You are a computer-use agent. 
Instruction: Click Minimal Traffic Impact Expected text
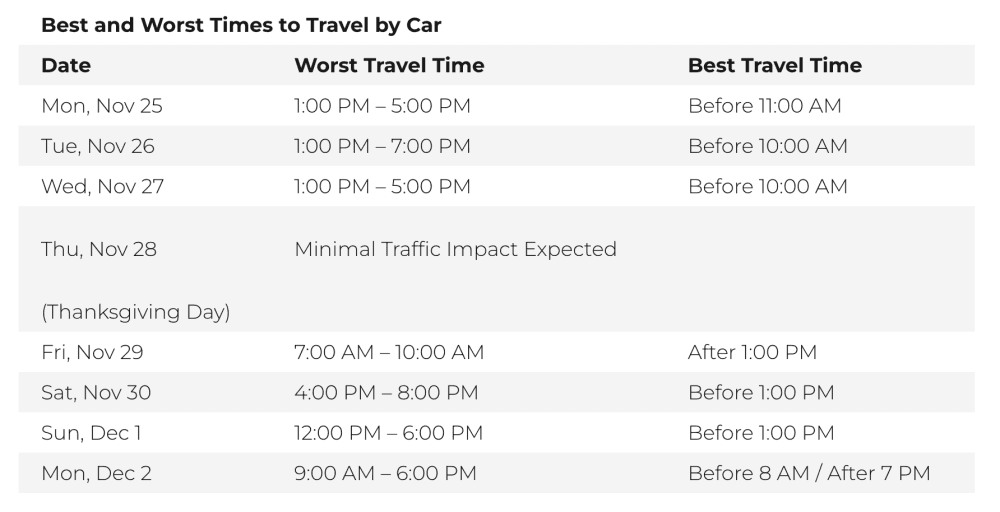[455, 249]
